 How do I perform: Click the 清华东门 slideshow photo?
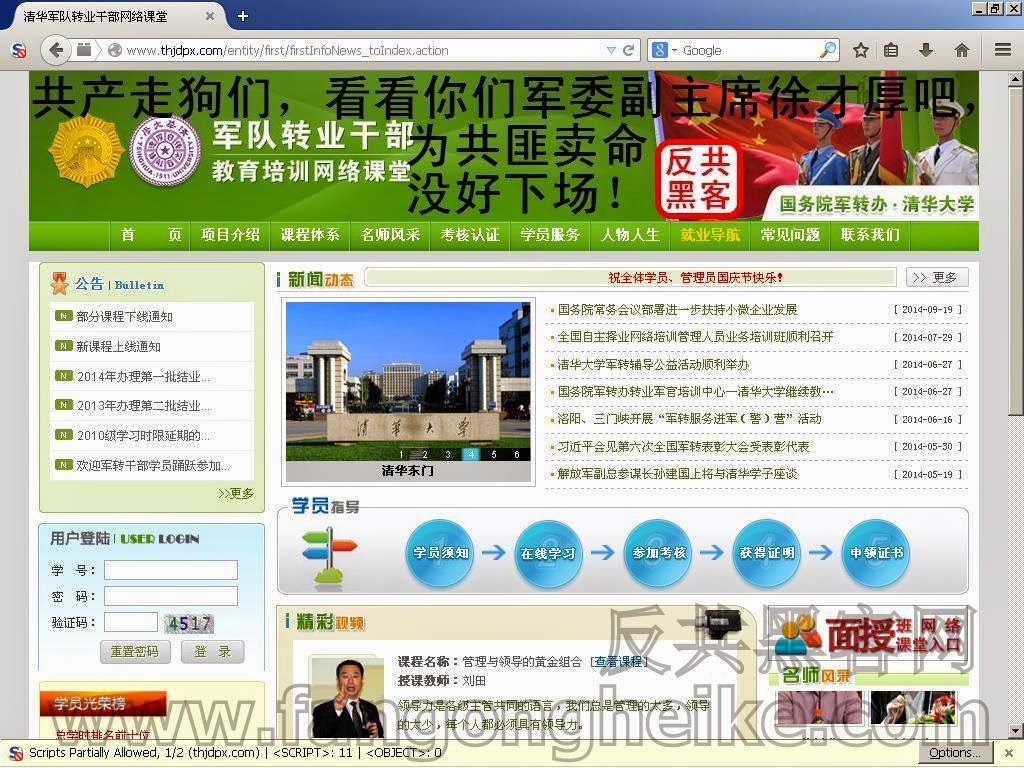pos(408,381)
